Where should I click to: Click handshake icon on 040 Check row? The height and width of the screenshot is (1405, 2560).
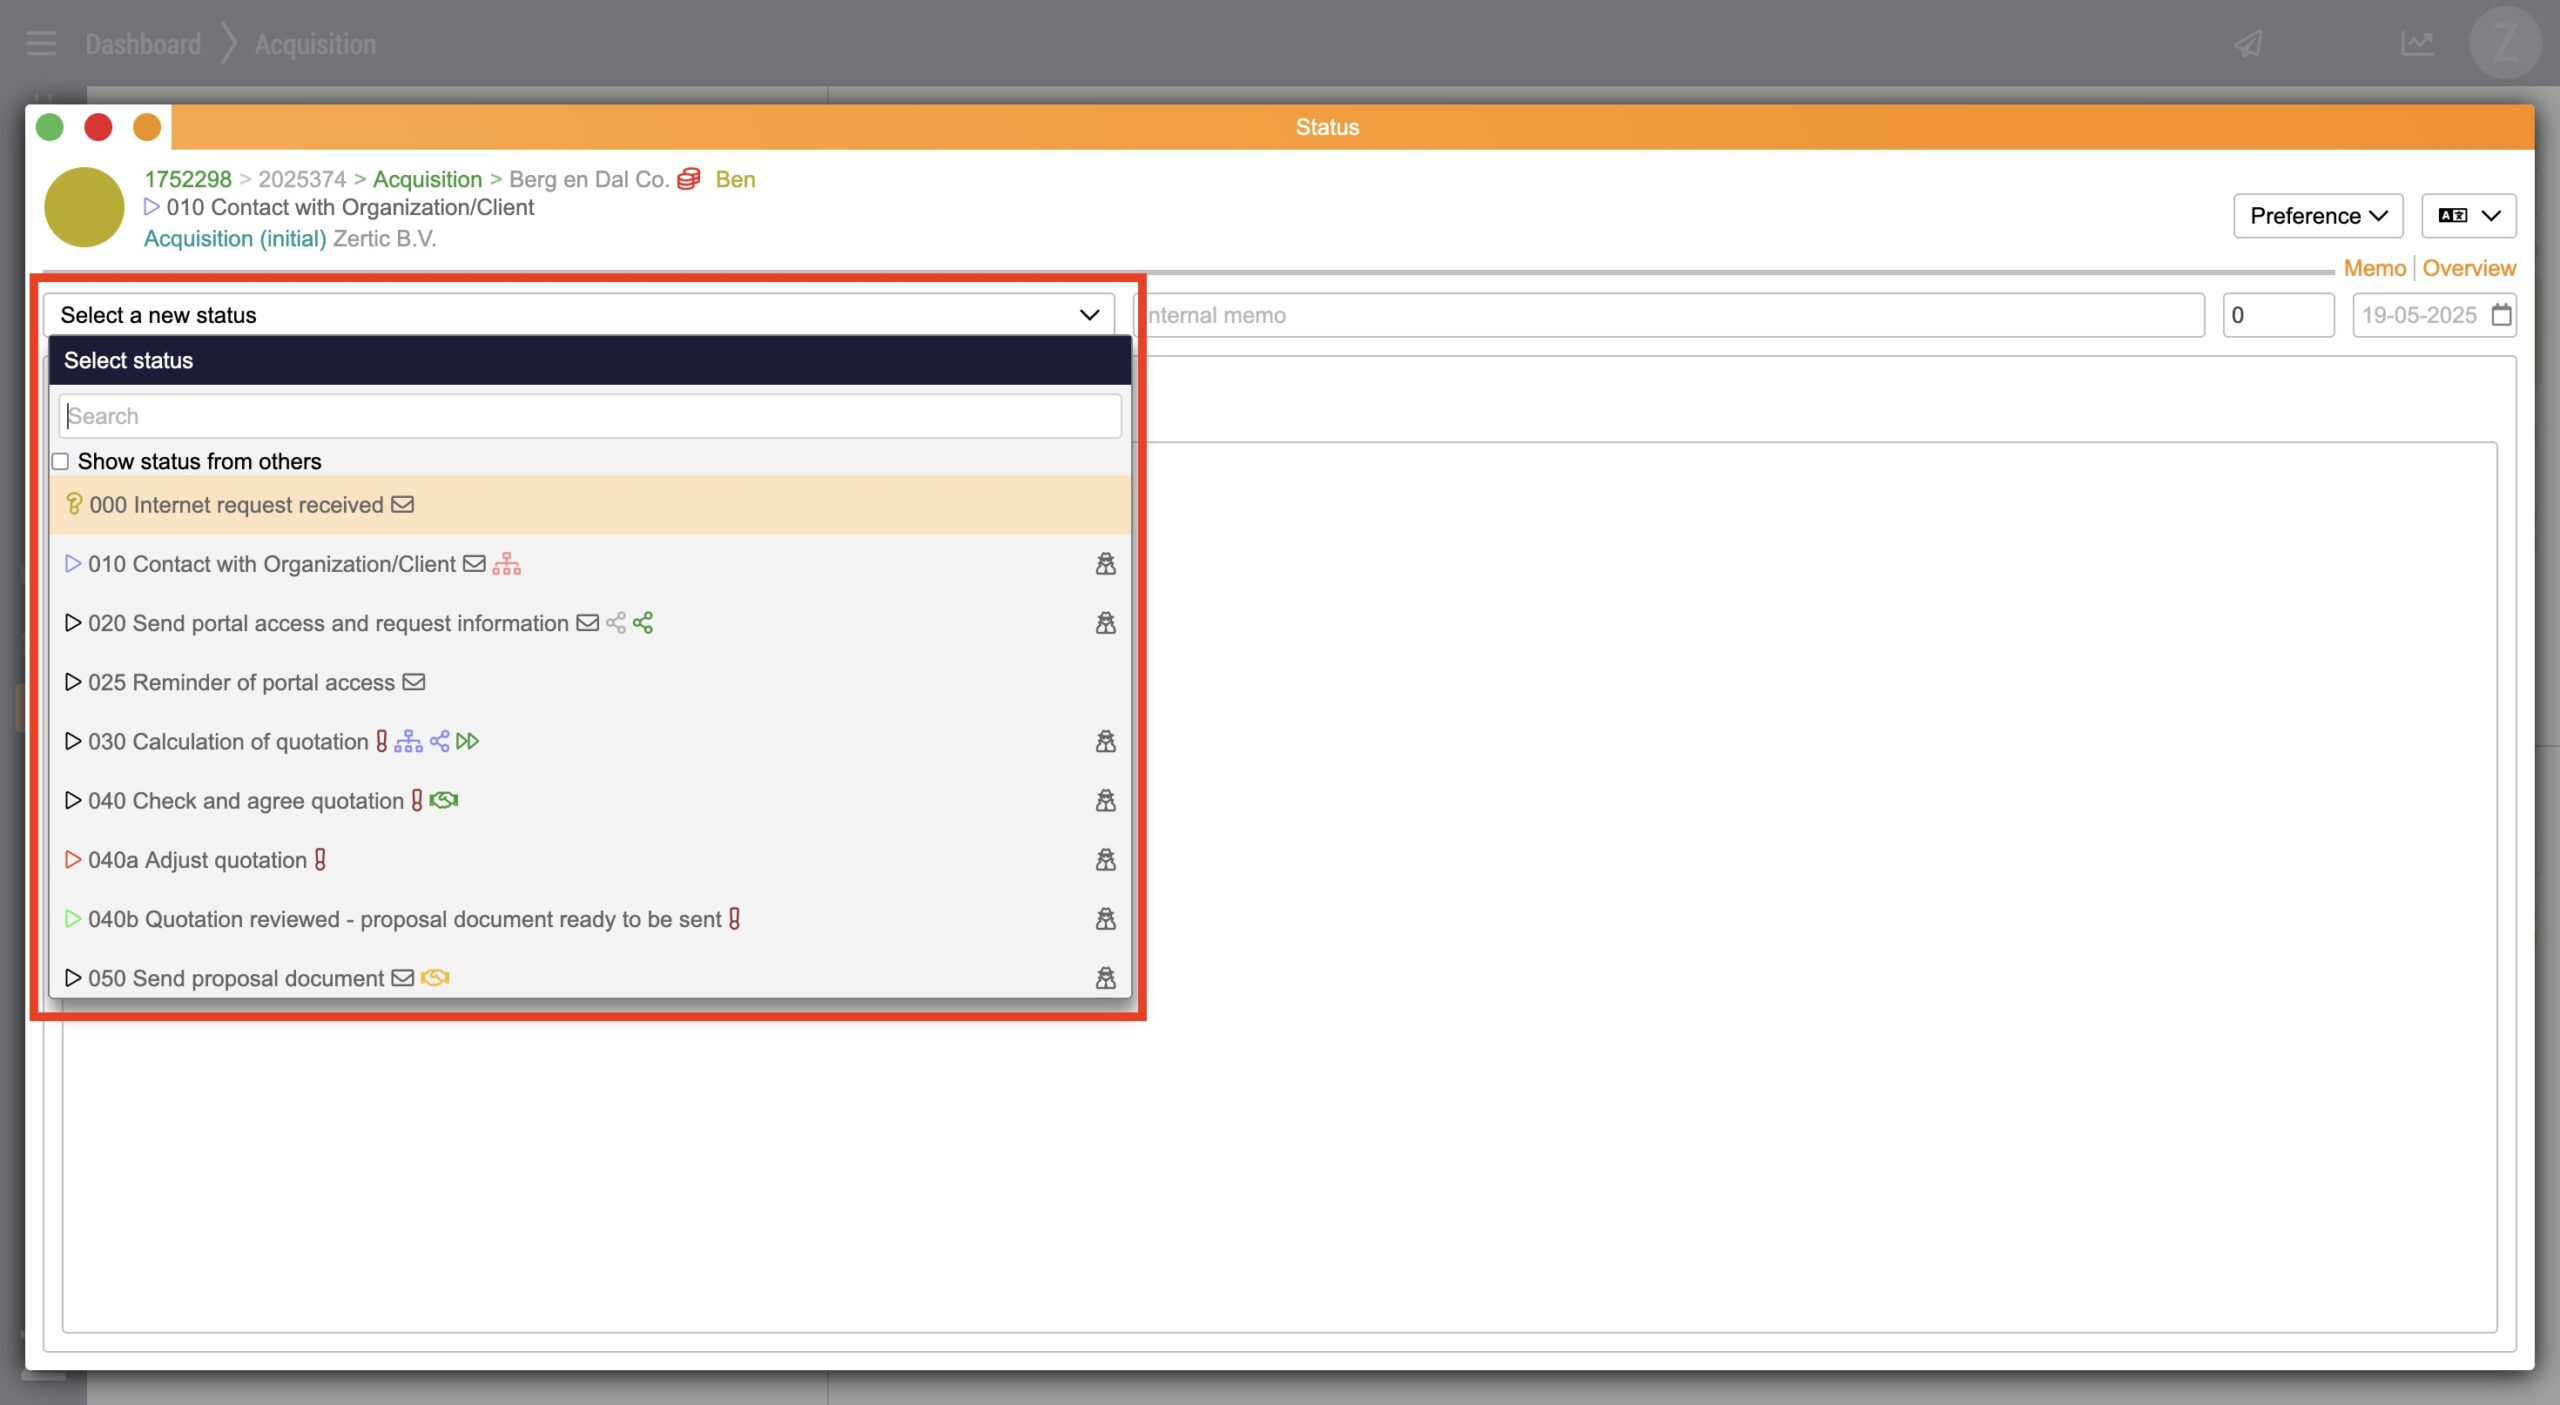(444, 800)
